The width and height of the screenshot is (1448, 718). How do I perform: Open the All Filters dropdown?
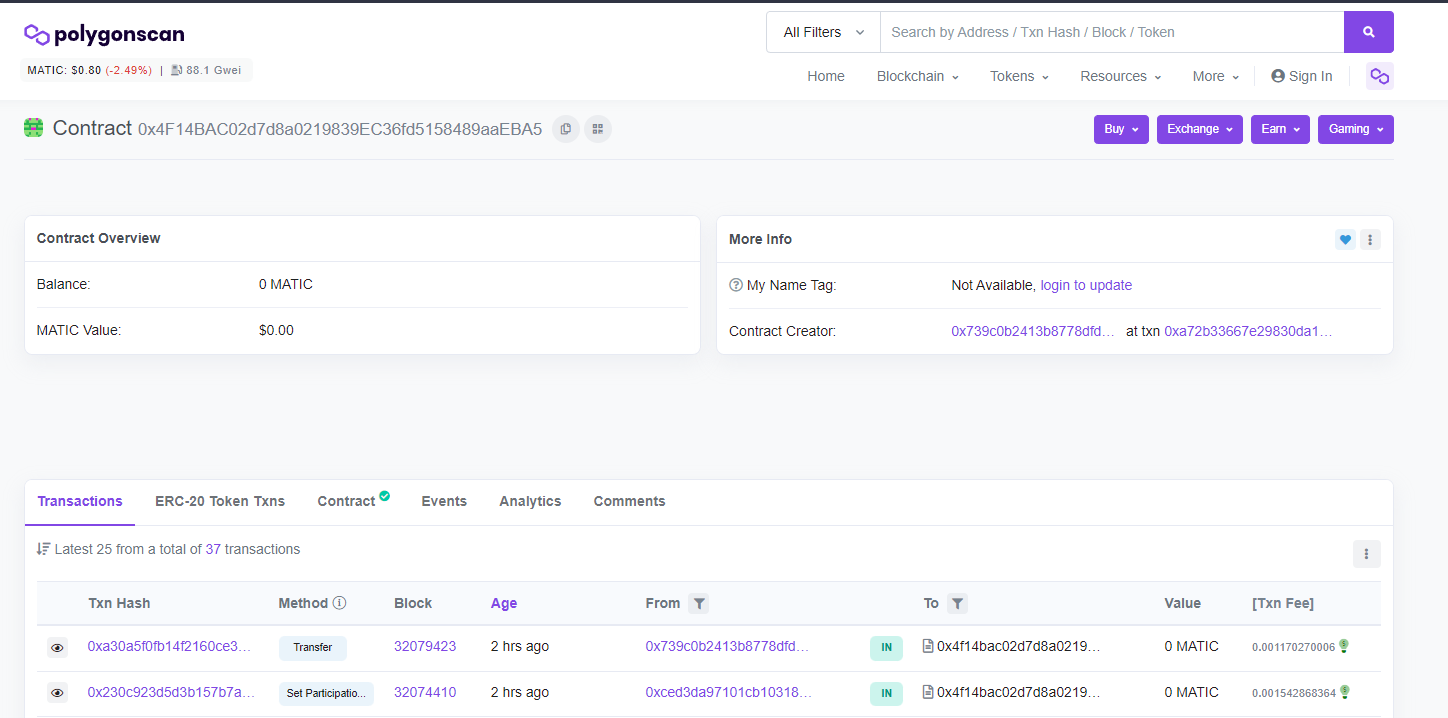822,31
